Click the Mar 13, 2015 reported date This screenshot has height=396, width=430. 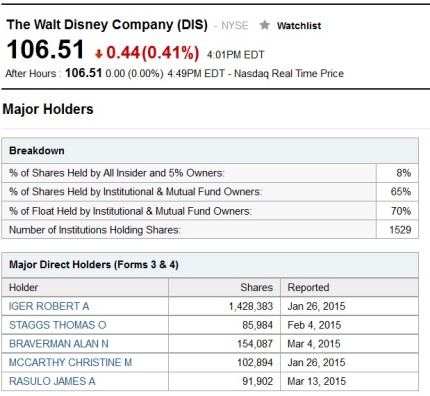(317, 381)
